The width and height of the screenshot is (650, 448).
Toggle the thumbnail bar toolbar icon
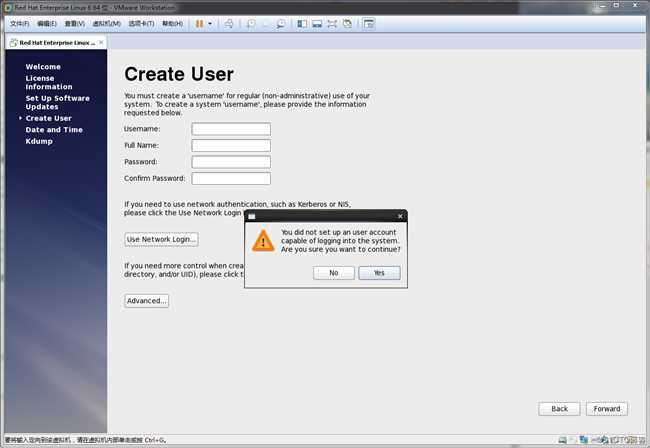pyautogui.click(x=317, y=24)
